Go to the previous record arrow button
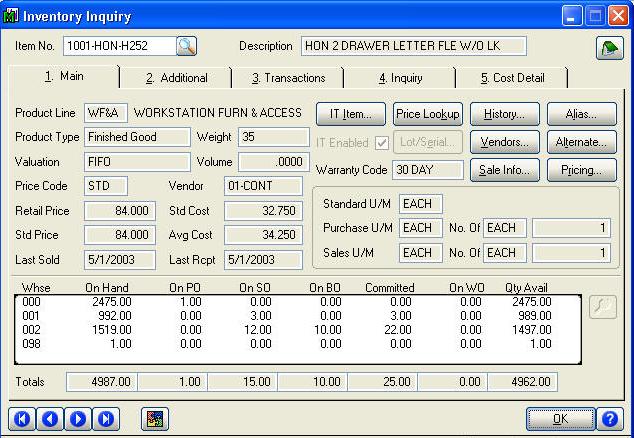634x438 pixels. click(x=48, y=418)
